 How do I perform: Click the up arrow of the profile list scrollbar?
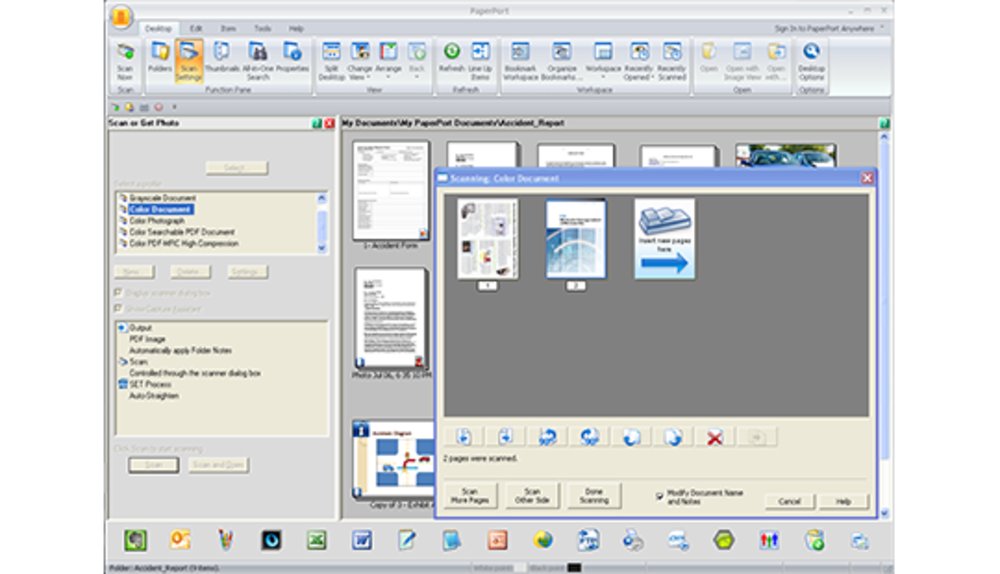tap(321, 198)
